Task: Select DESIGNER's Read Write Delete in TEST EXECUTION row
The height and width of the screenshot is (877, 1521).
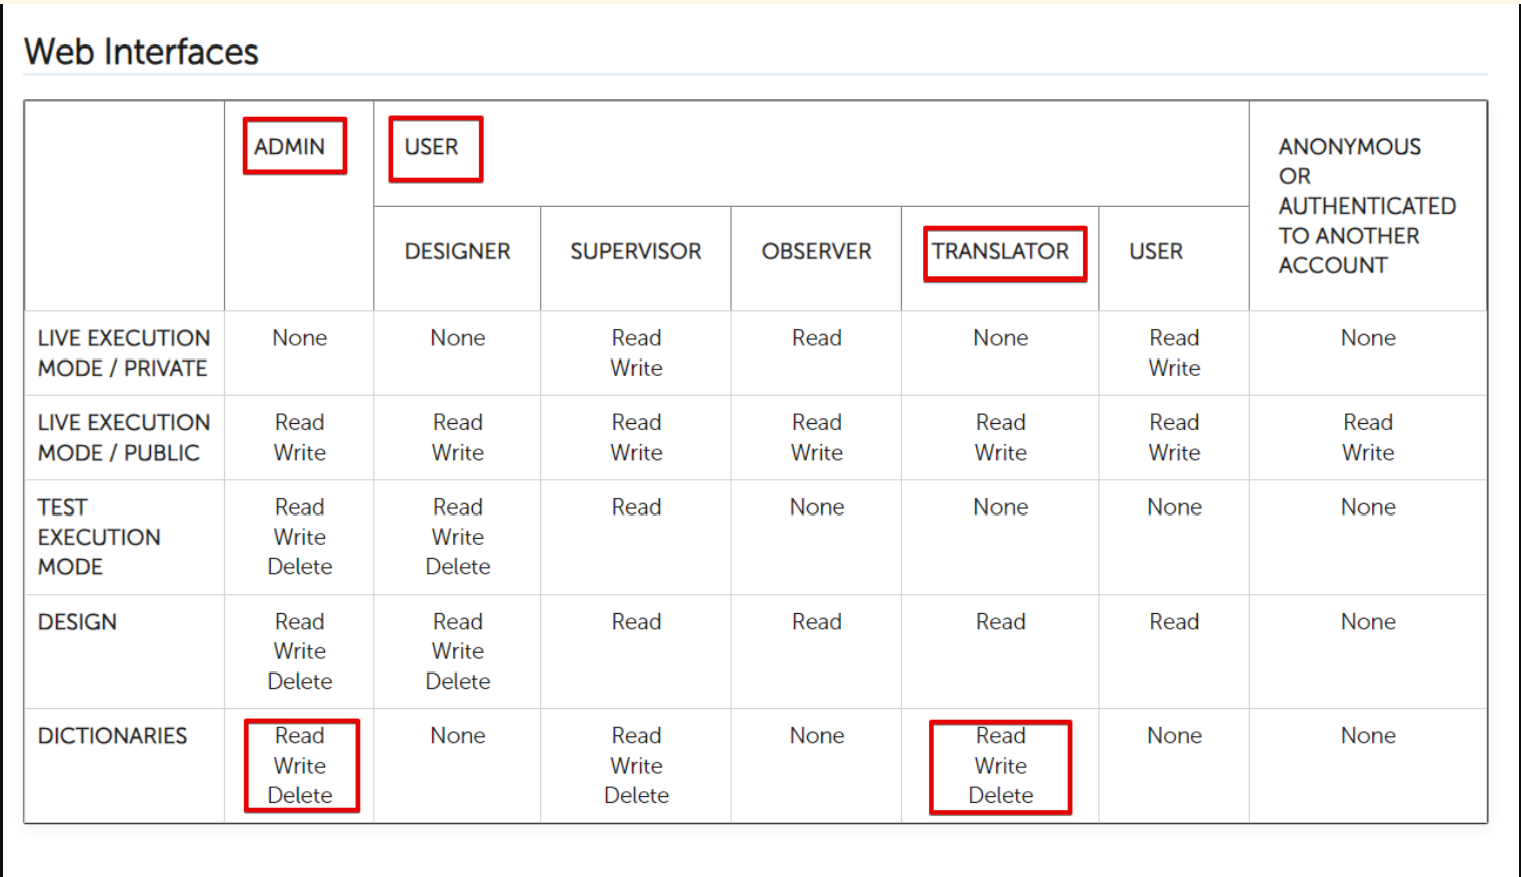Action: (458, 537)
